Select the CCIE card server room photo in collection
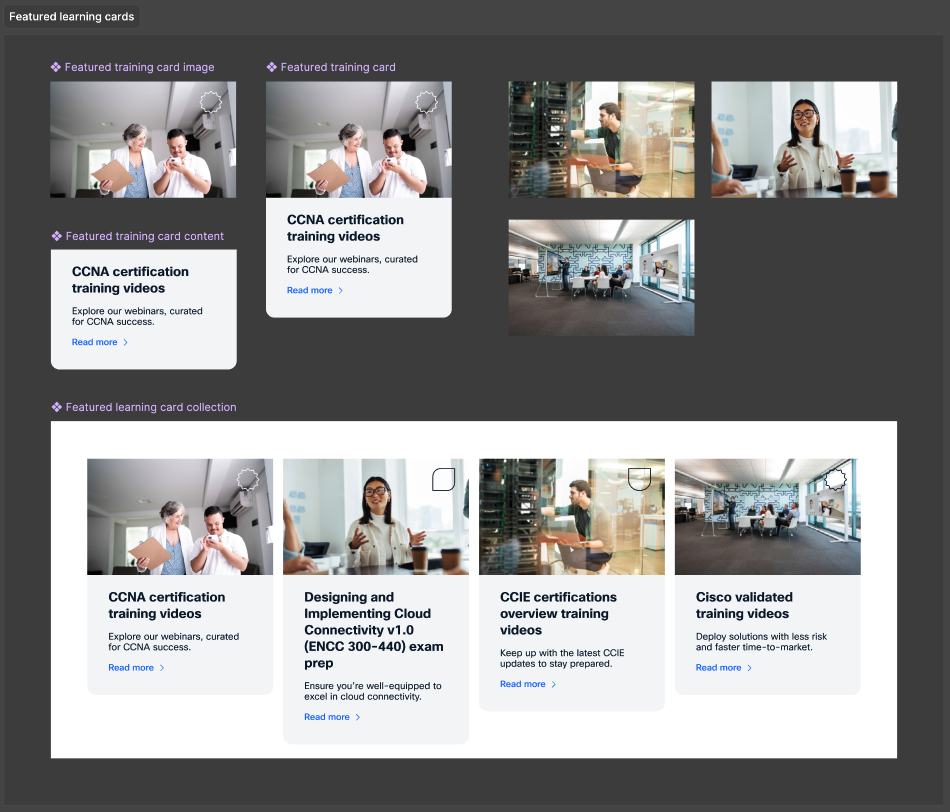The image size is (950, 812). (572, 517)
